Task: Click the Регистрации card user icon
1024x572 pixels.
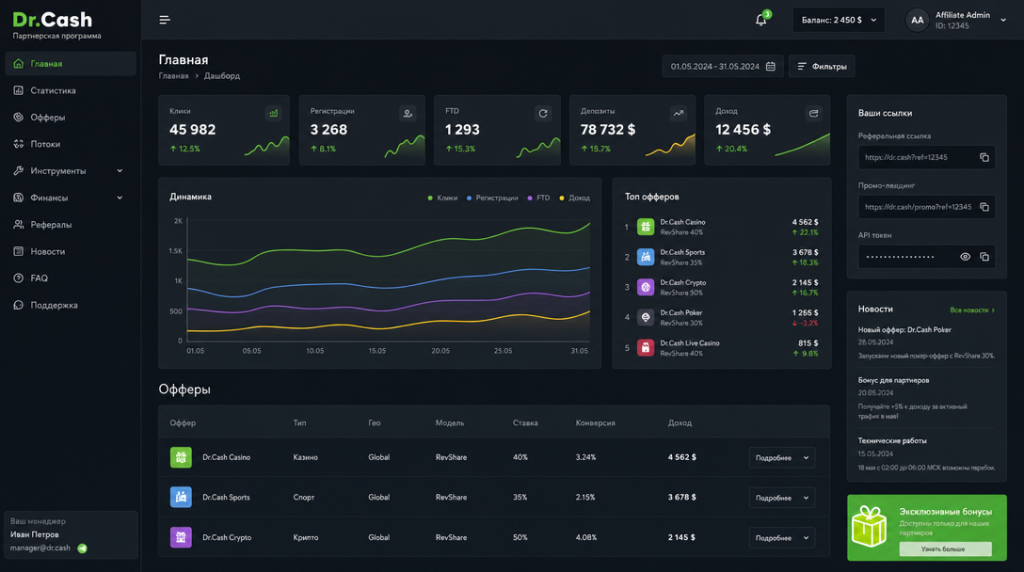Action: click(408, 113)
